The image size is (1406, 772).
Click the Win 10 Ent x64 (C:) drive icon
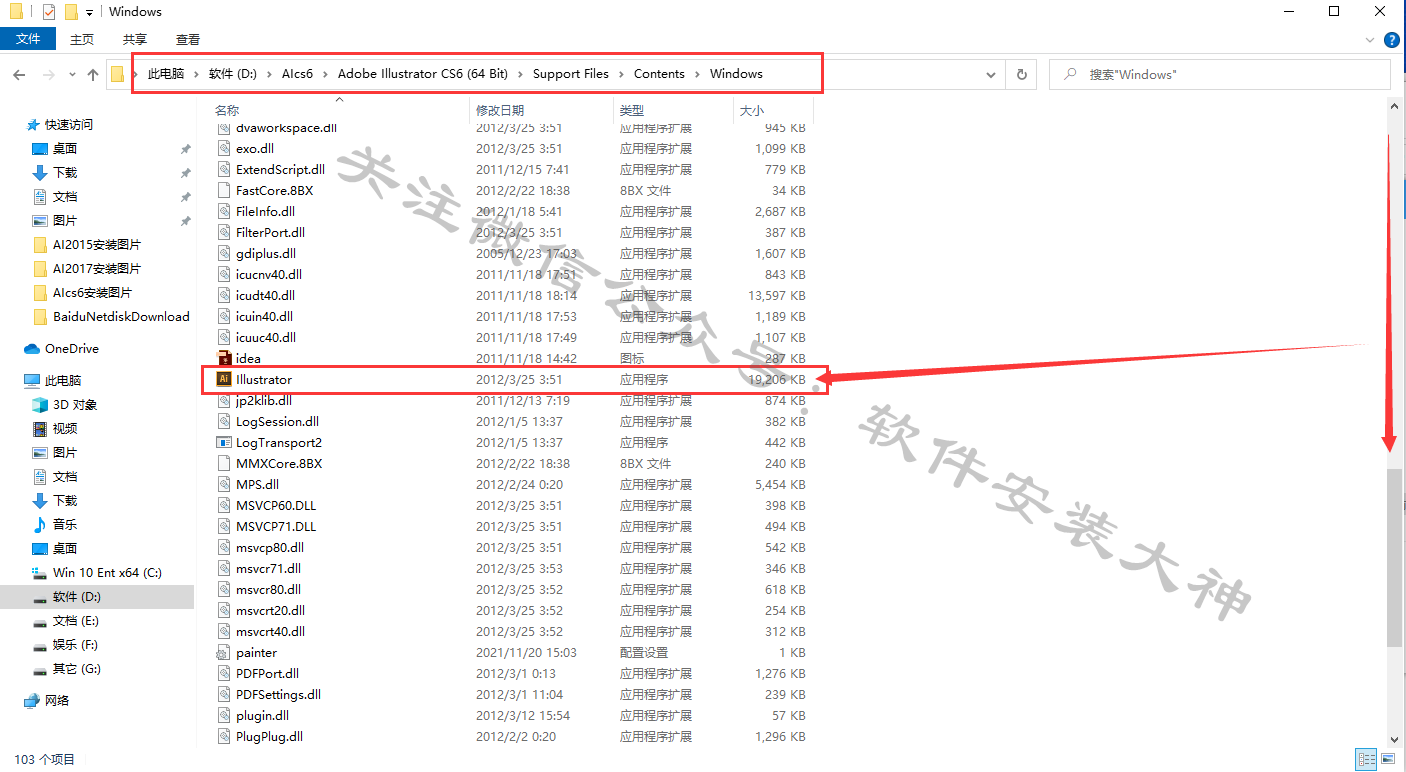pyautogui.click(x=40, y=573)
